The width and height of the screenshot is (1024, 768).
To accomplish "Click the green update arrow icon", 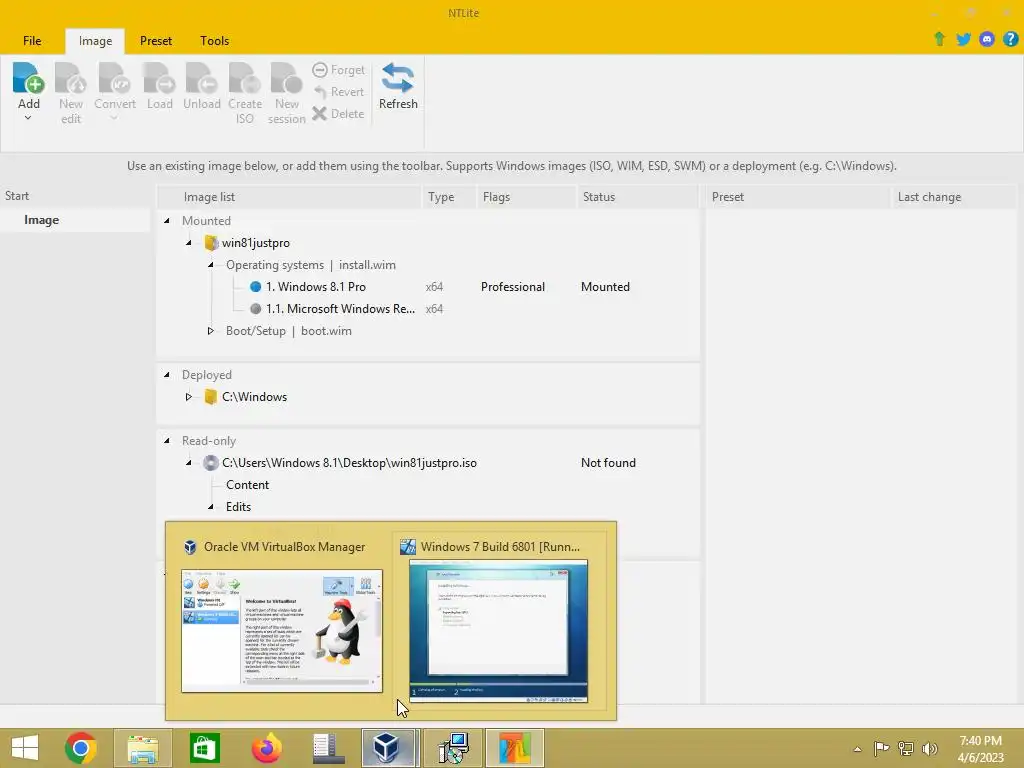I will (x=939, y=39).
